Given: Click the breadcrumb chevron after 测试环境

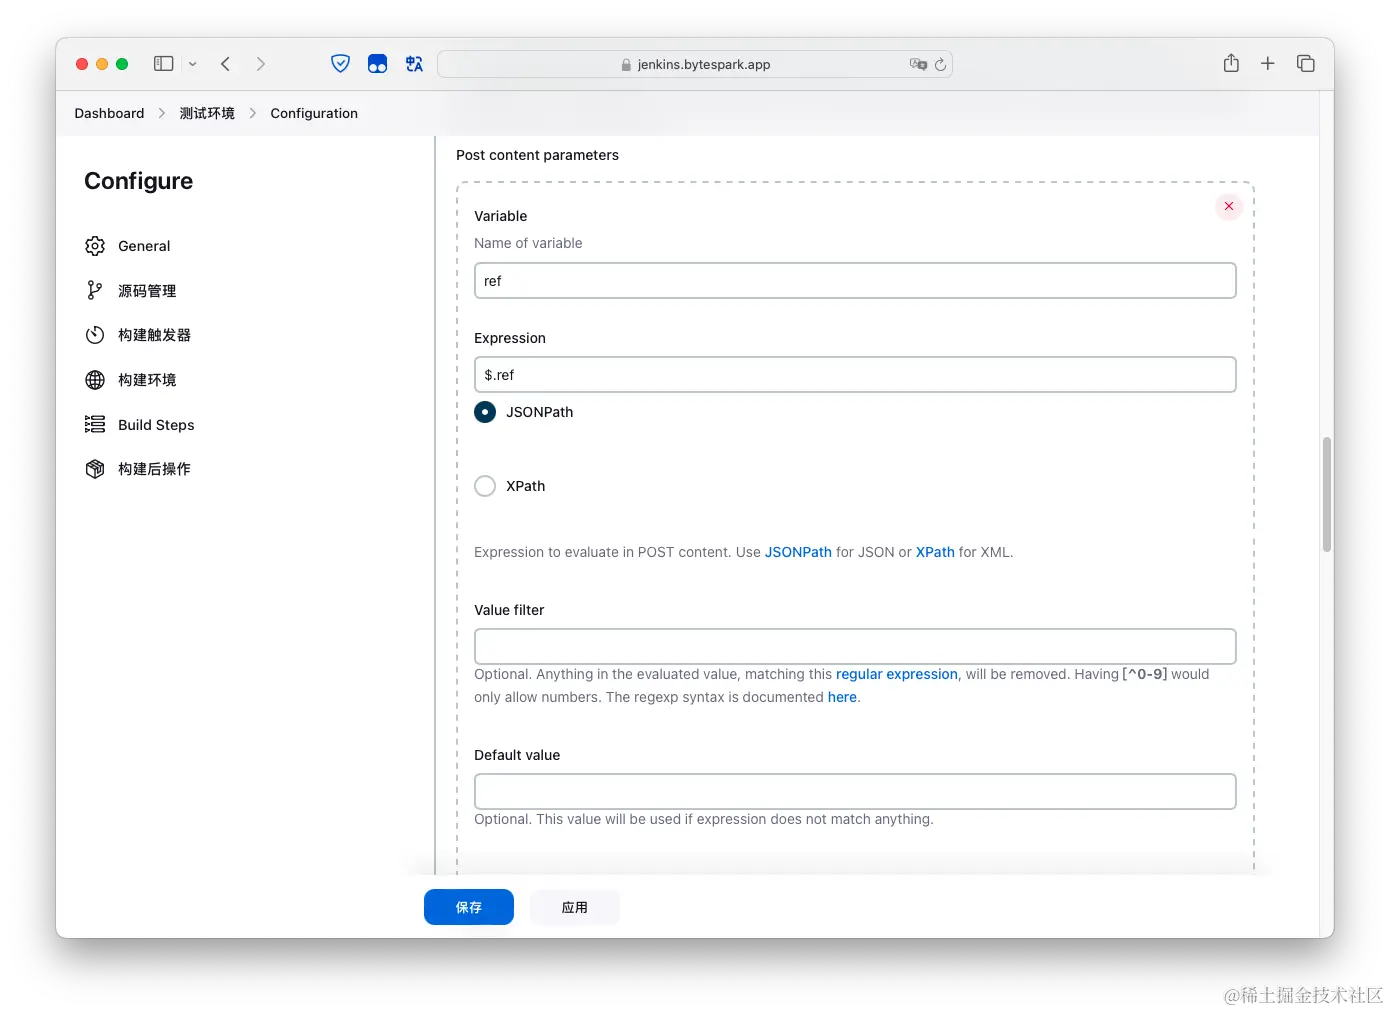Looking at the screenshot, I should pyautogui.click(x=253, y=113).
